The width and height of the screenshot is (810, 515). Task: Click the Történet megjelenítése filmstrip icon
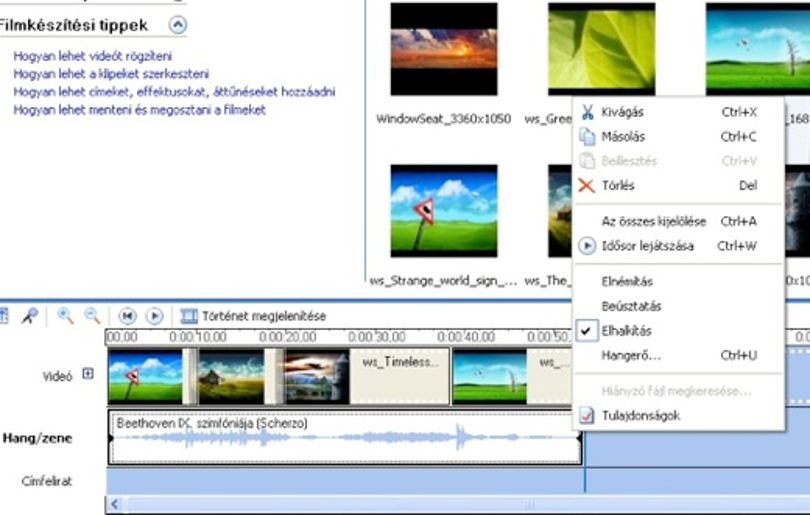click(189, 316)
